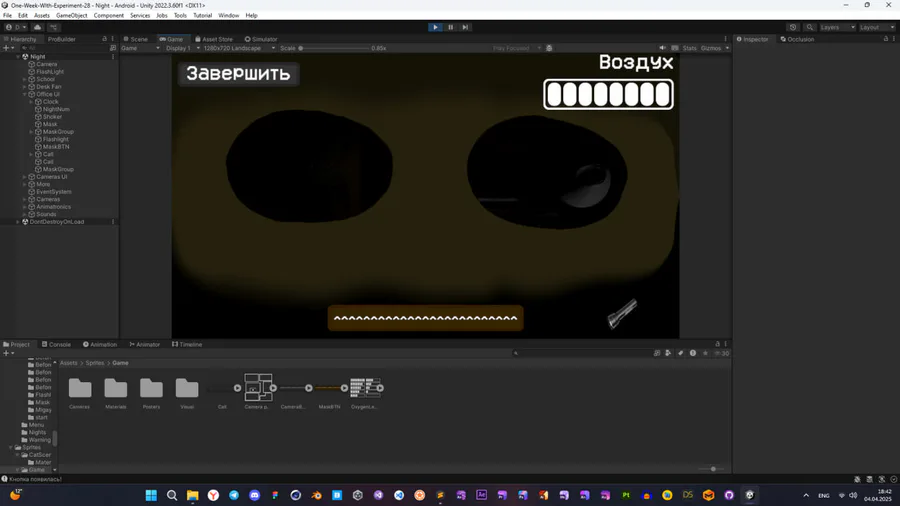Open the Layout dropdown
900x506 pixels.
click(876, 27)
